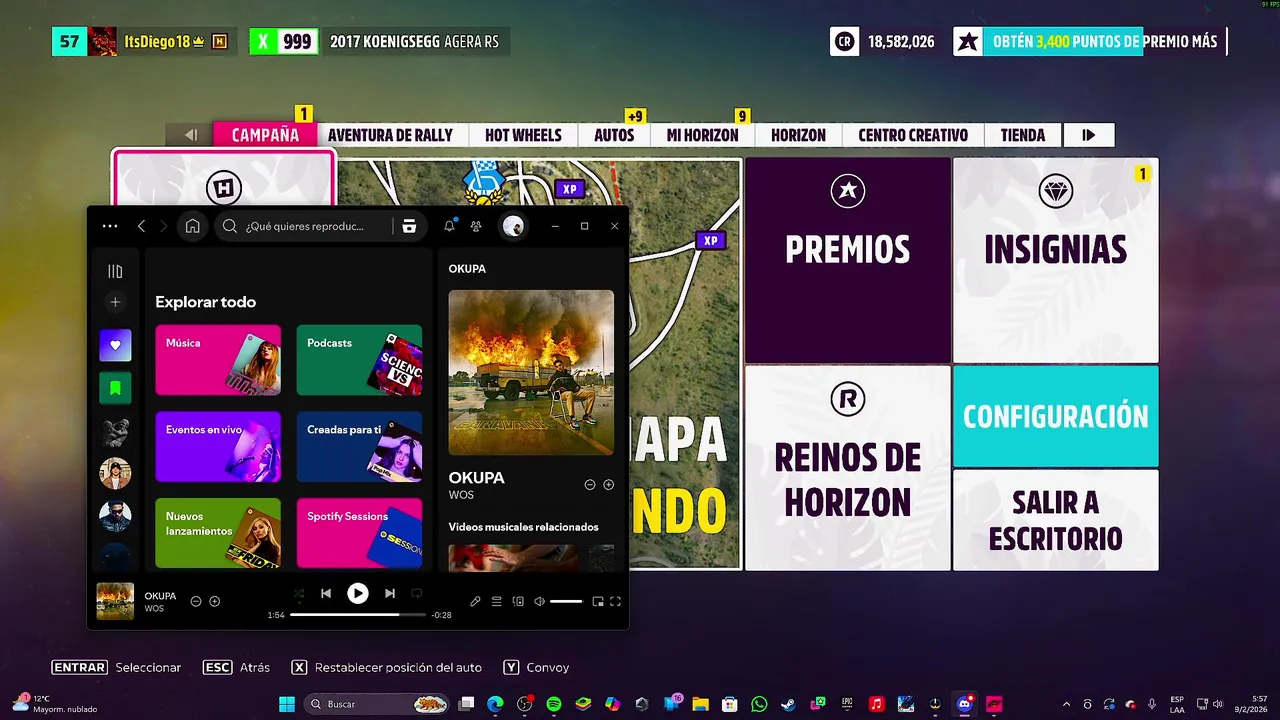Select the CAMPAÑA tab in Forza

click(x=265, y=135)
